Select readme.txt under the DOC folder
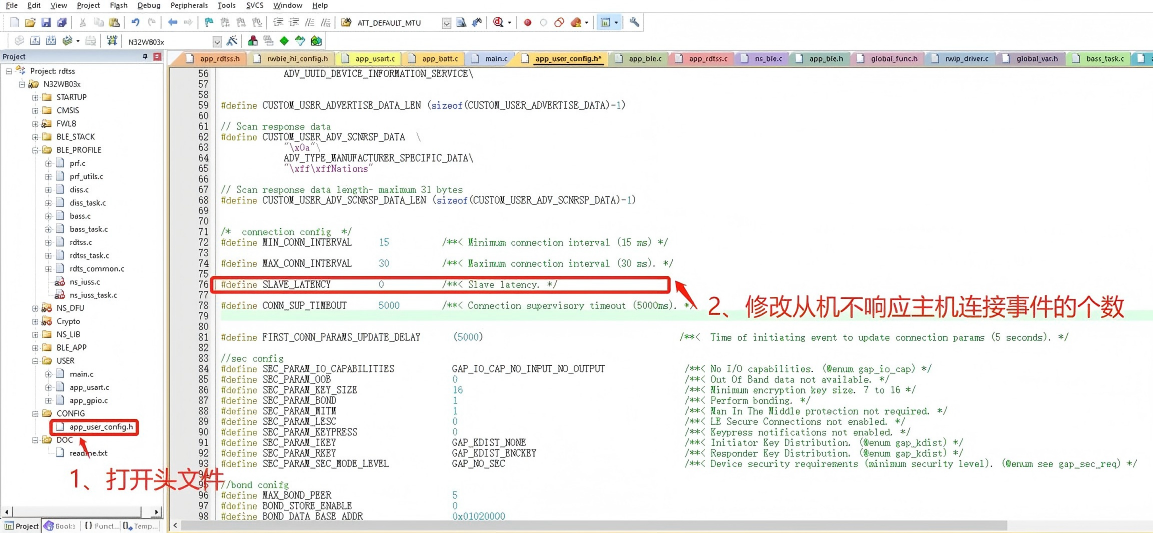1153x533 pixels. [88, 453]
